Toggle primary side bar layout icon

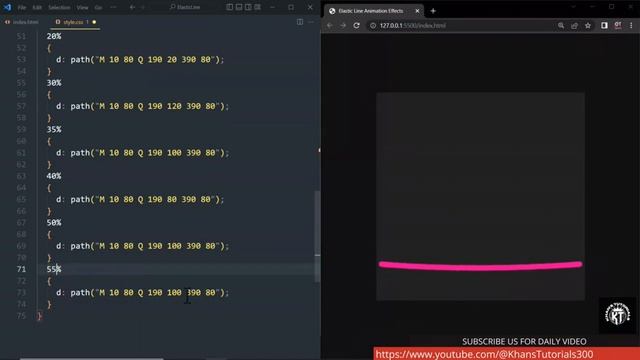[230, 7]
